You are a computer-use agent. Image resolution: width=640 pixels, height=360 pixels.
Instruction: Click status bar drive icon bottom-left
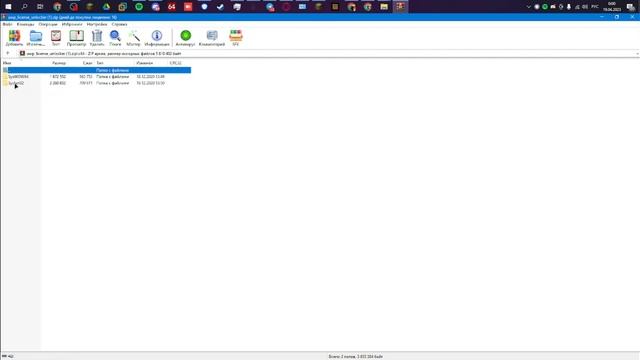tap(5, 356)
